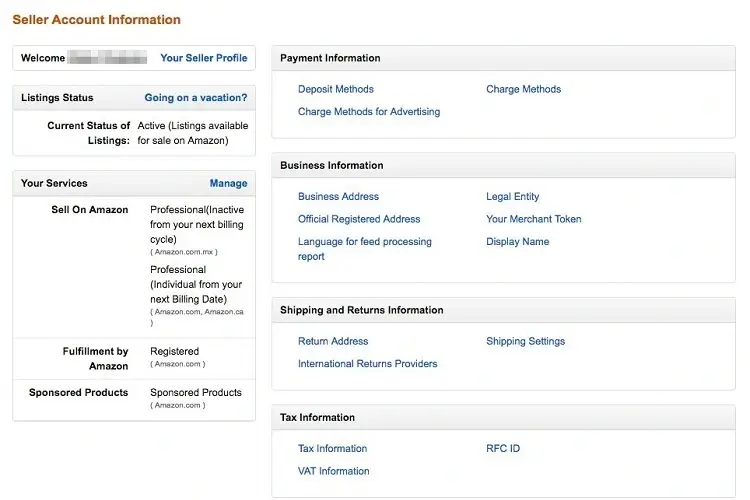
Task: Open Deposit Methods
Action: click(x=336, y=89)
